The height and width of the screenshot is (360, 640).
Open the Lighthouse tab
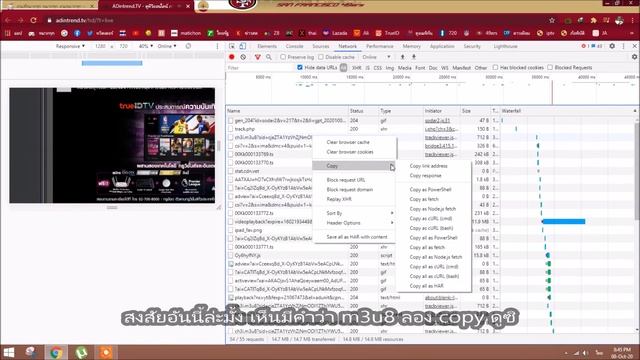505,47
